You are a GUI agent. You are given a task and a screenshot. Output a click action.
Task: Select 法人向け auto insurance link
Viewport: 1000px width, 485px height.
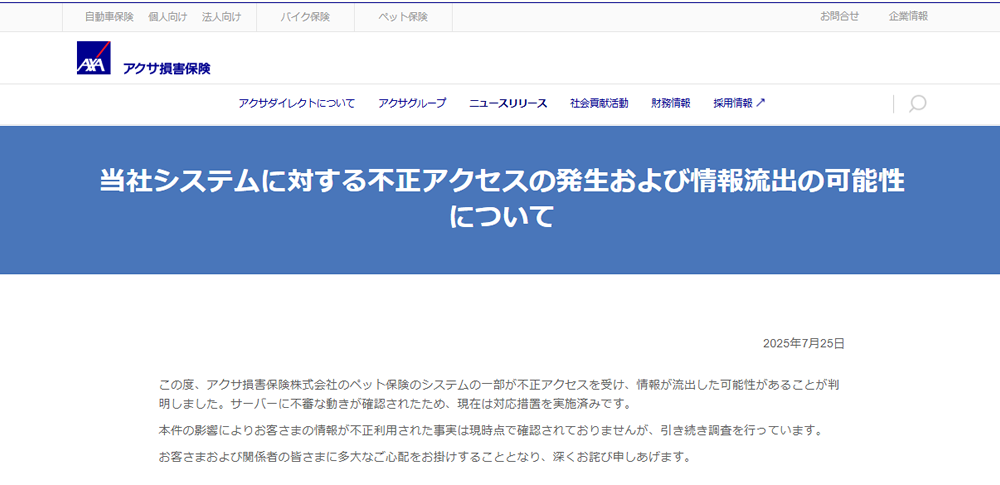(221, 17)
